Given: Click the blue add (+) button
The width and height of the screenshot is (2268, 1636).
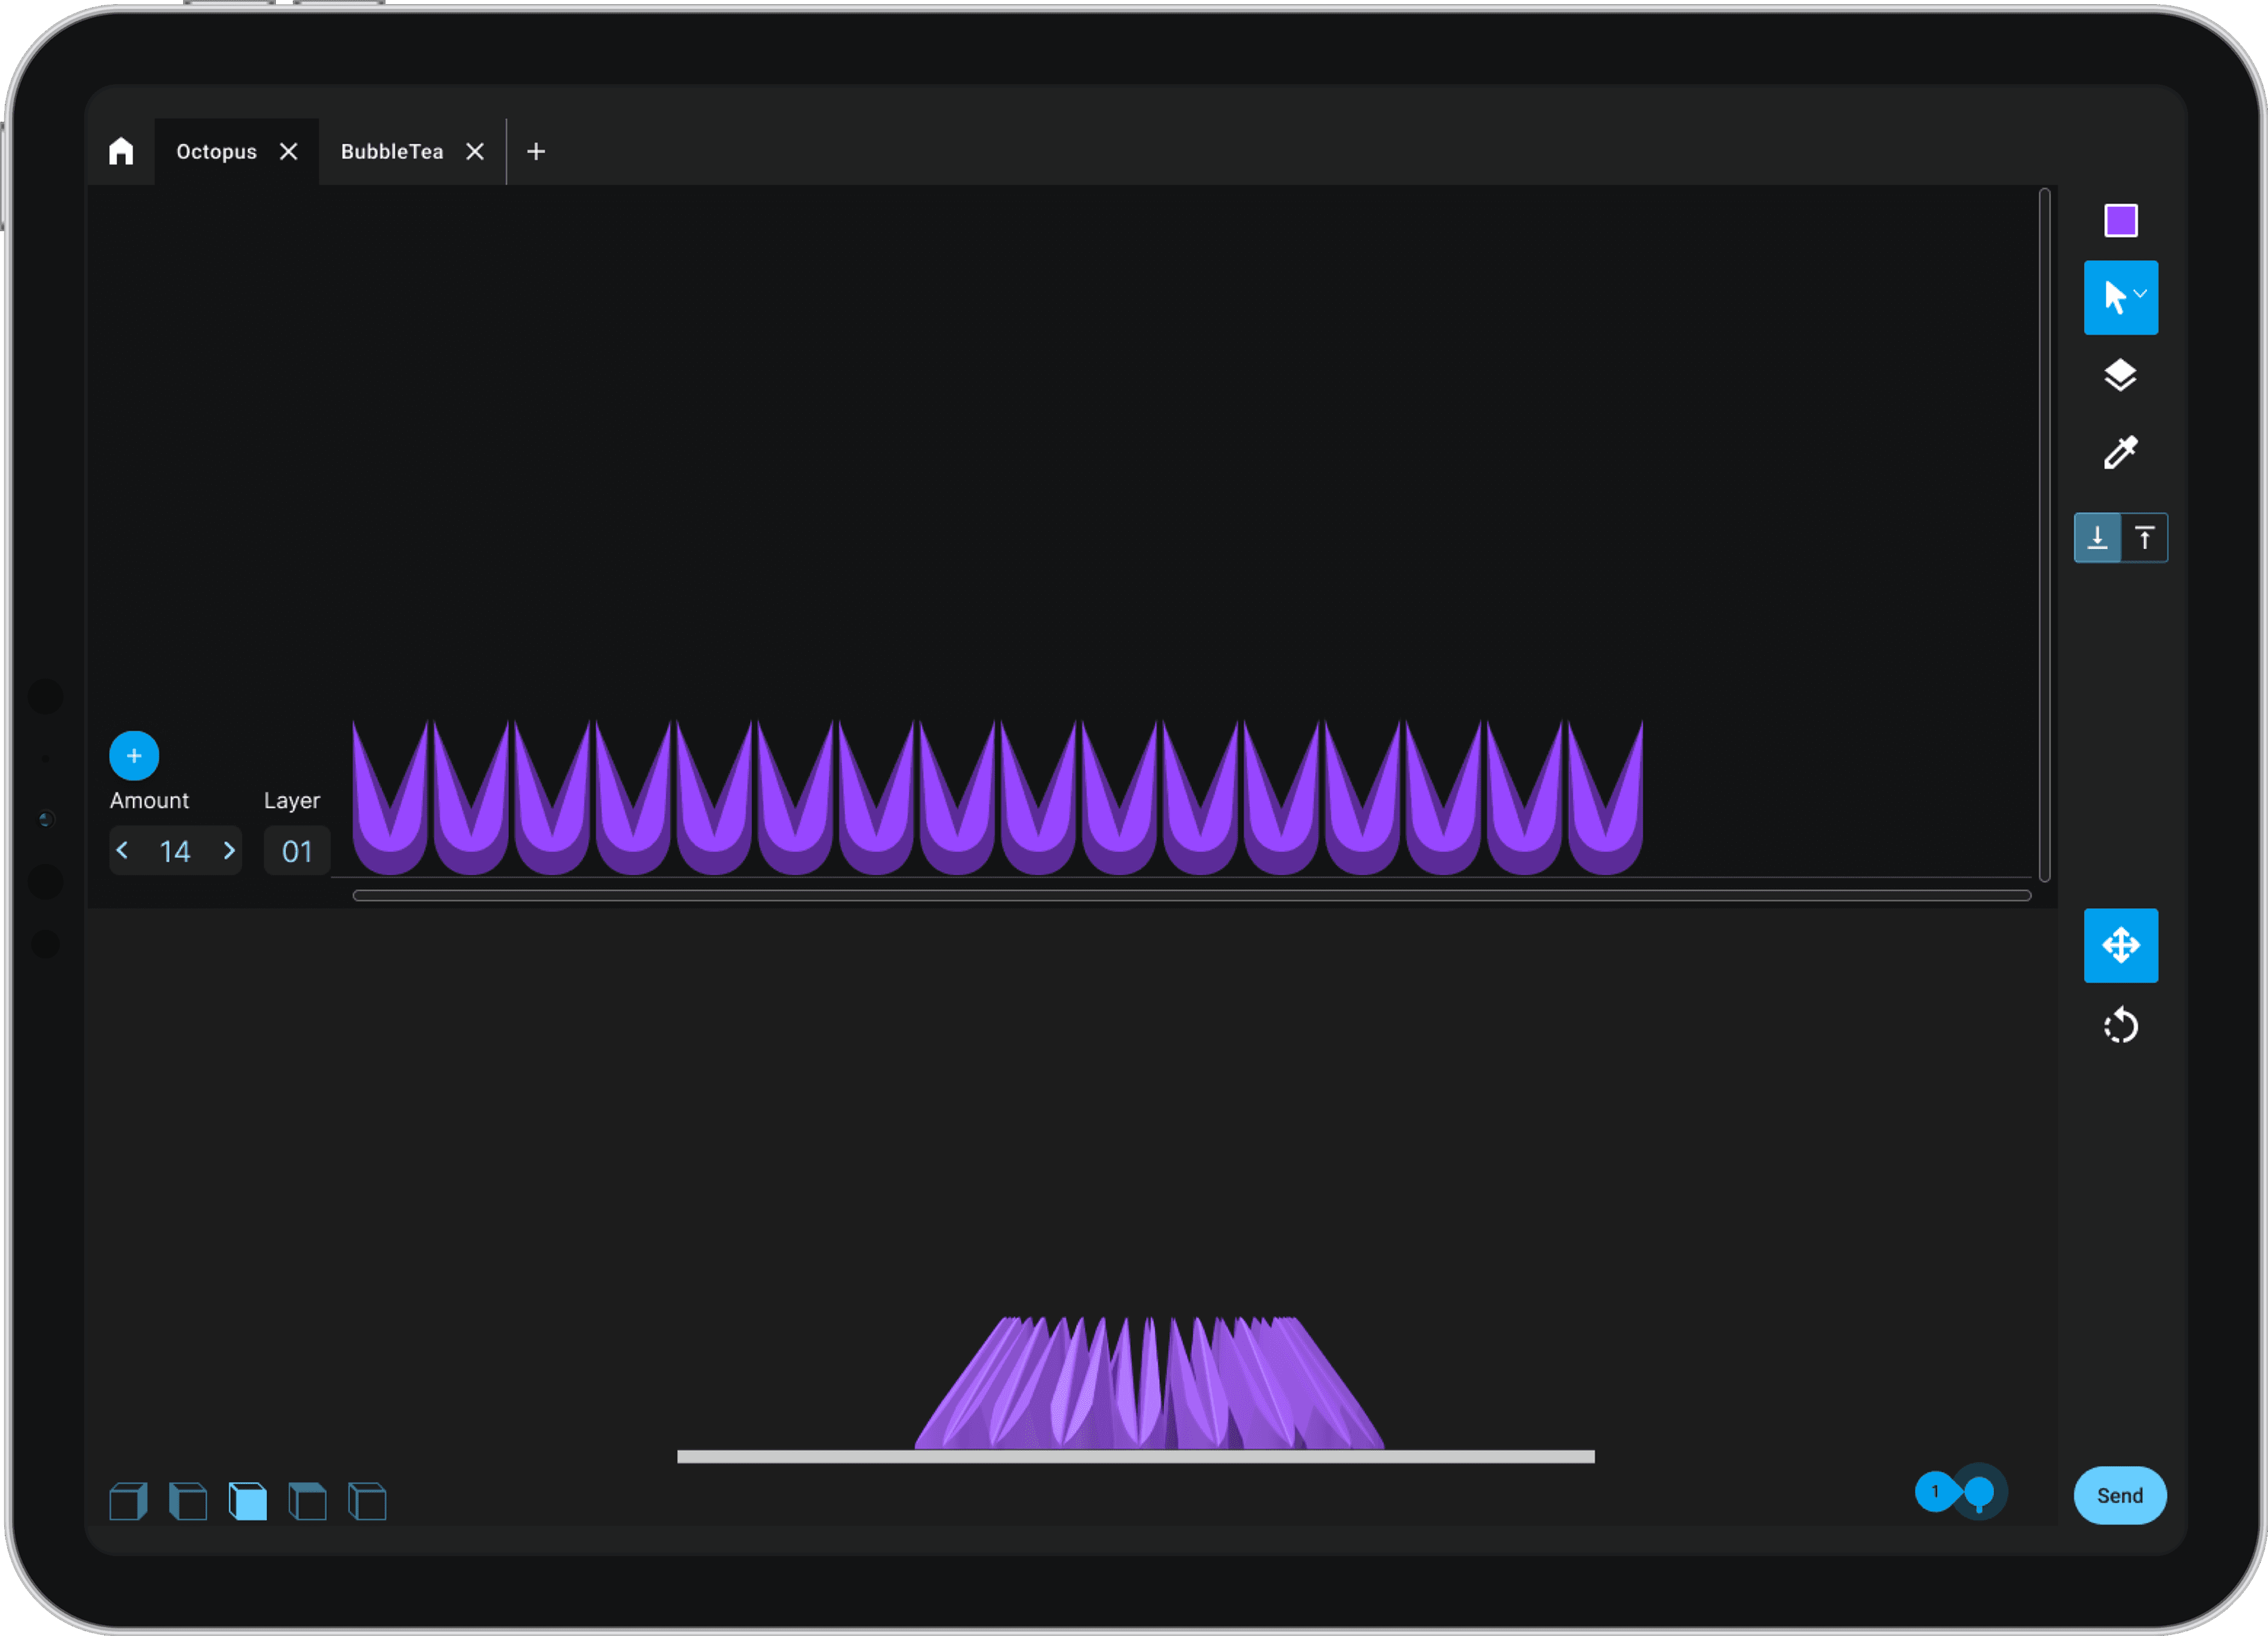Looking at the screenshot, I should coord(134,755).
